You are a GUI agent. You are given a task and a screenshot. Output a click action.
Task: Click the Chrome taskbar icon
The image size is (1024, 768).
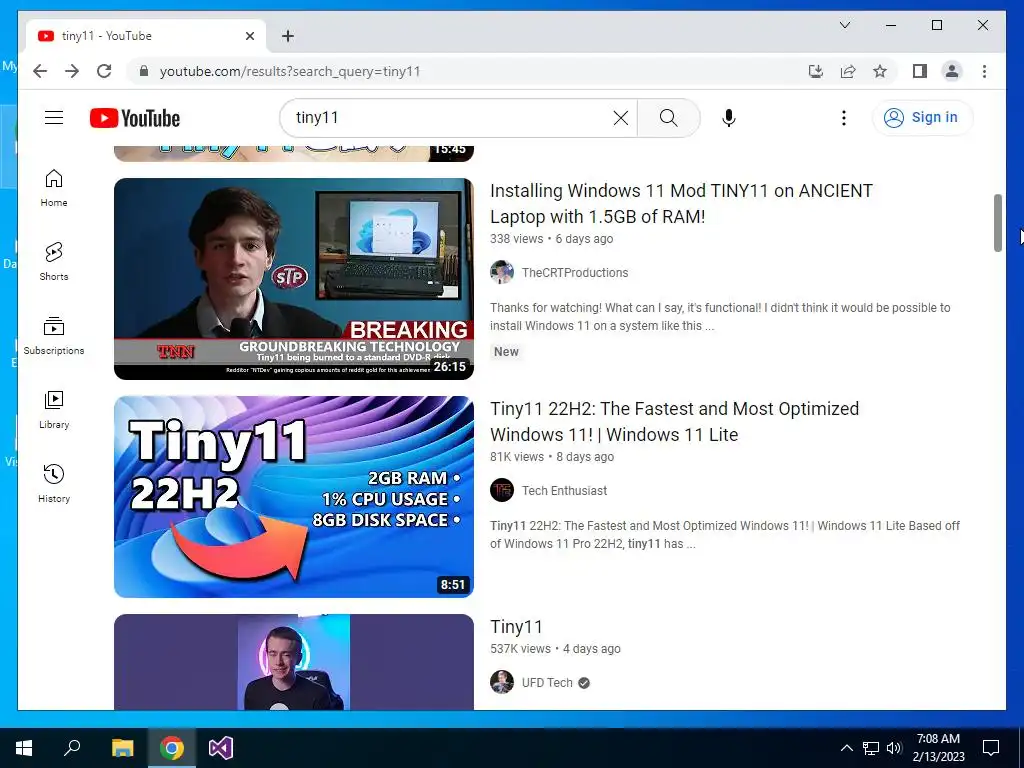(172, 748)
